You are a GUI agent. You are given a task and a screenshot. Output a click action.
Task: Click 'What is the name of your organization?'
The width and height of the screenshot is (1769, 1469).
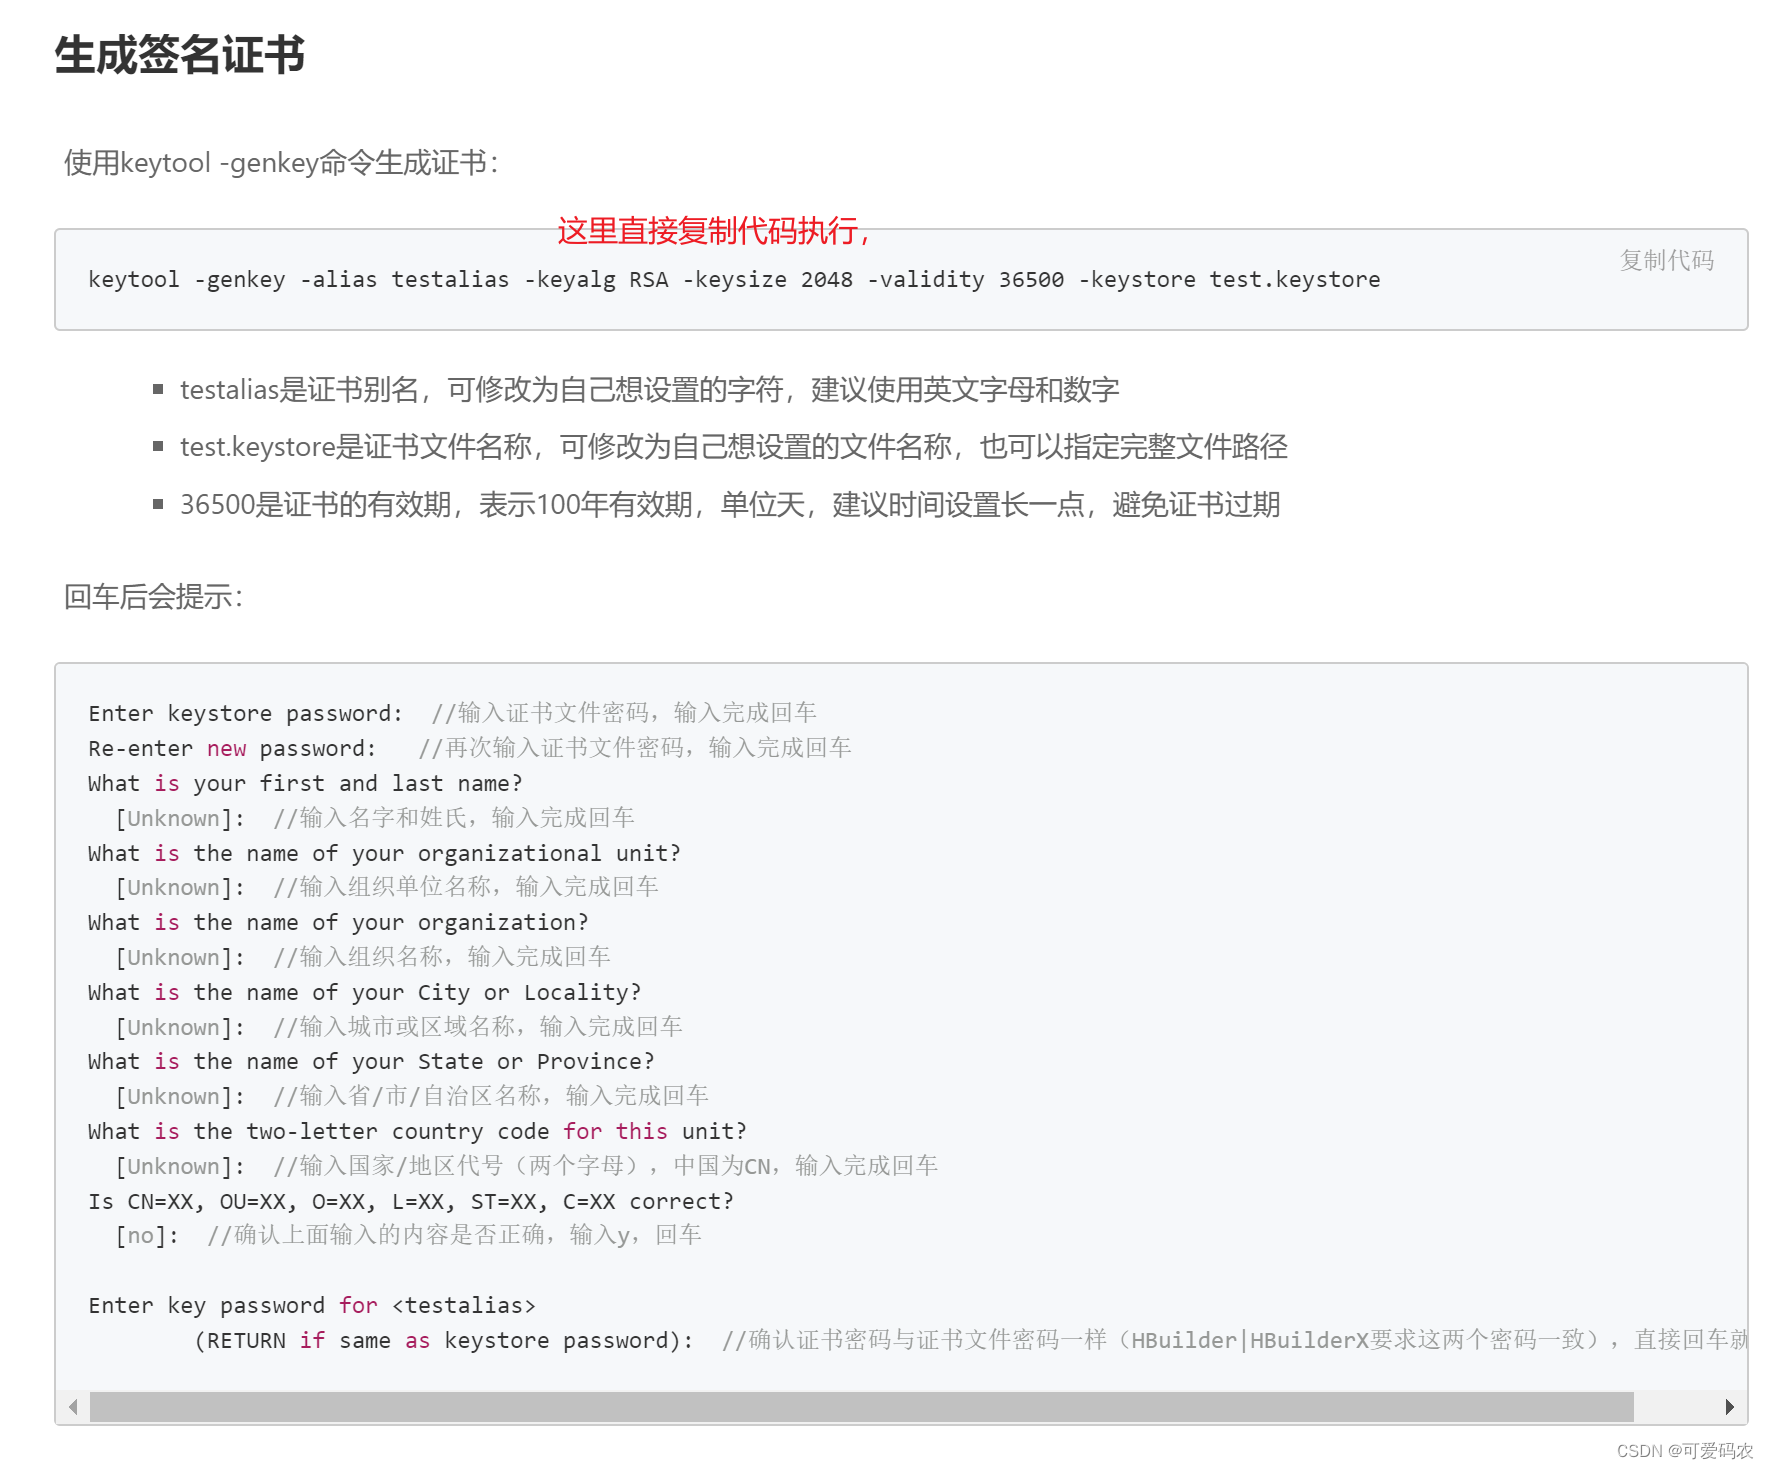click(x=338, y=922)
